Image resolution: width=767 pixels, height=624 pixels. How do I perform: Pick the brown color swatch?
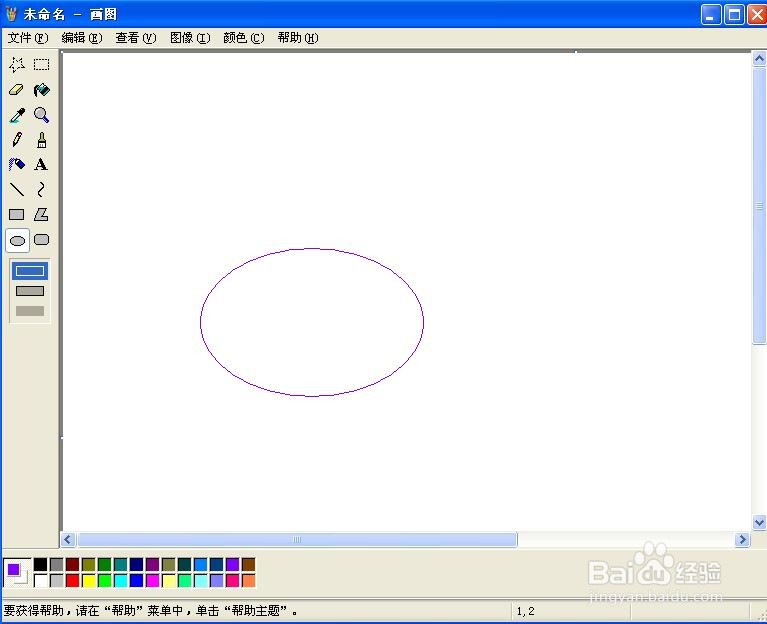tap(248, 564)
